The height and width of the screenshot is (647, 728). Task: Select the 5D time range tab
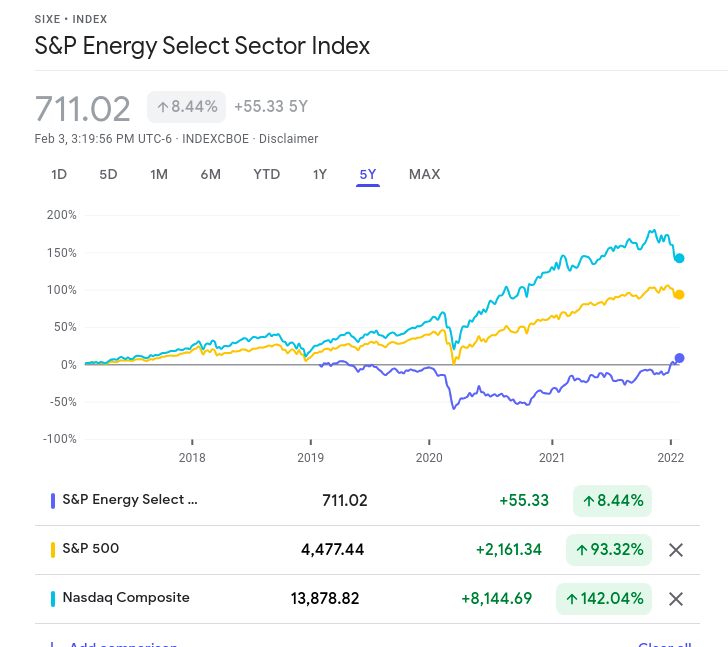(108, 174)
